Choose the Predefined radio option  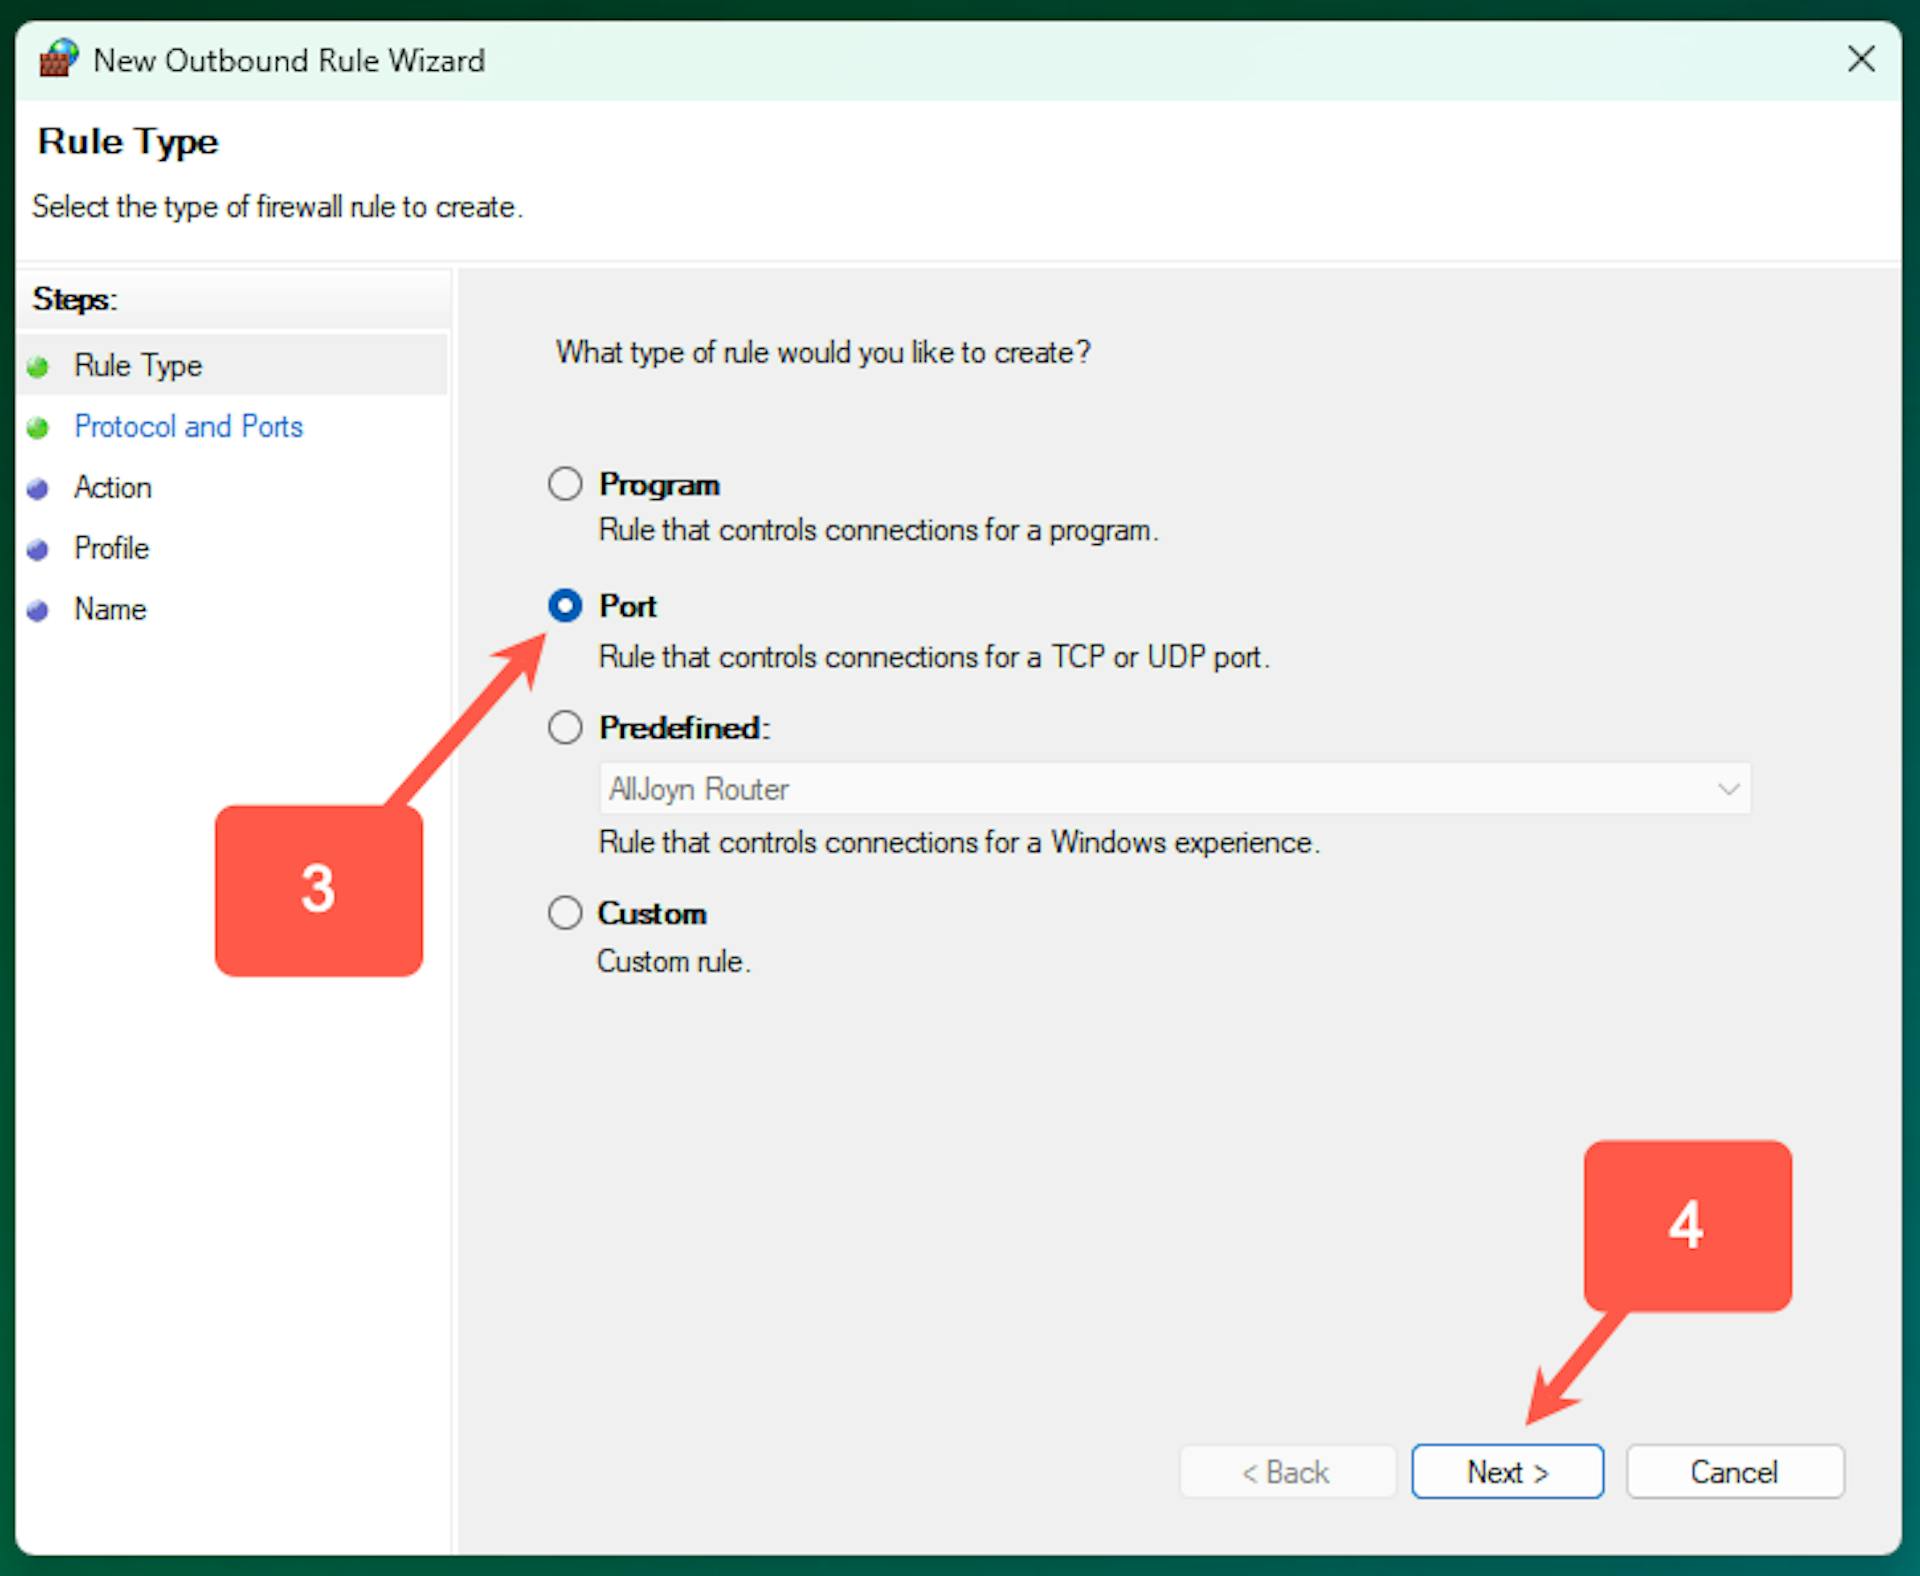tap(565, 727)
